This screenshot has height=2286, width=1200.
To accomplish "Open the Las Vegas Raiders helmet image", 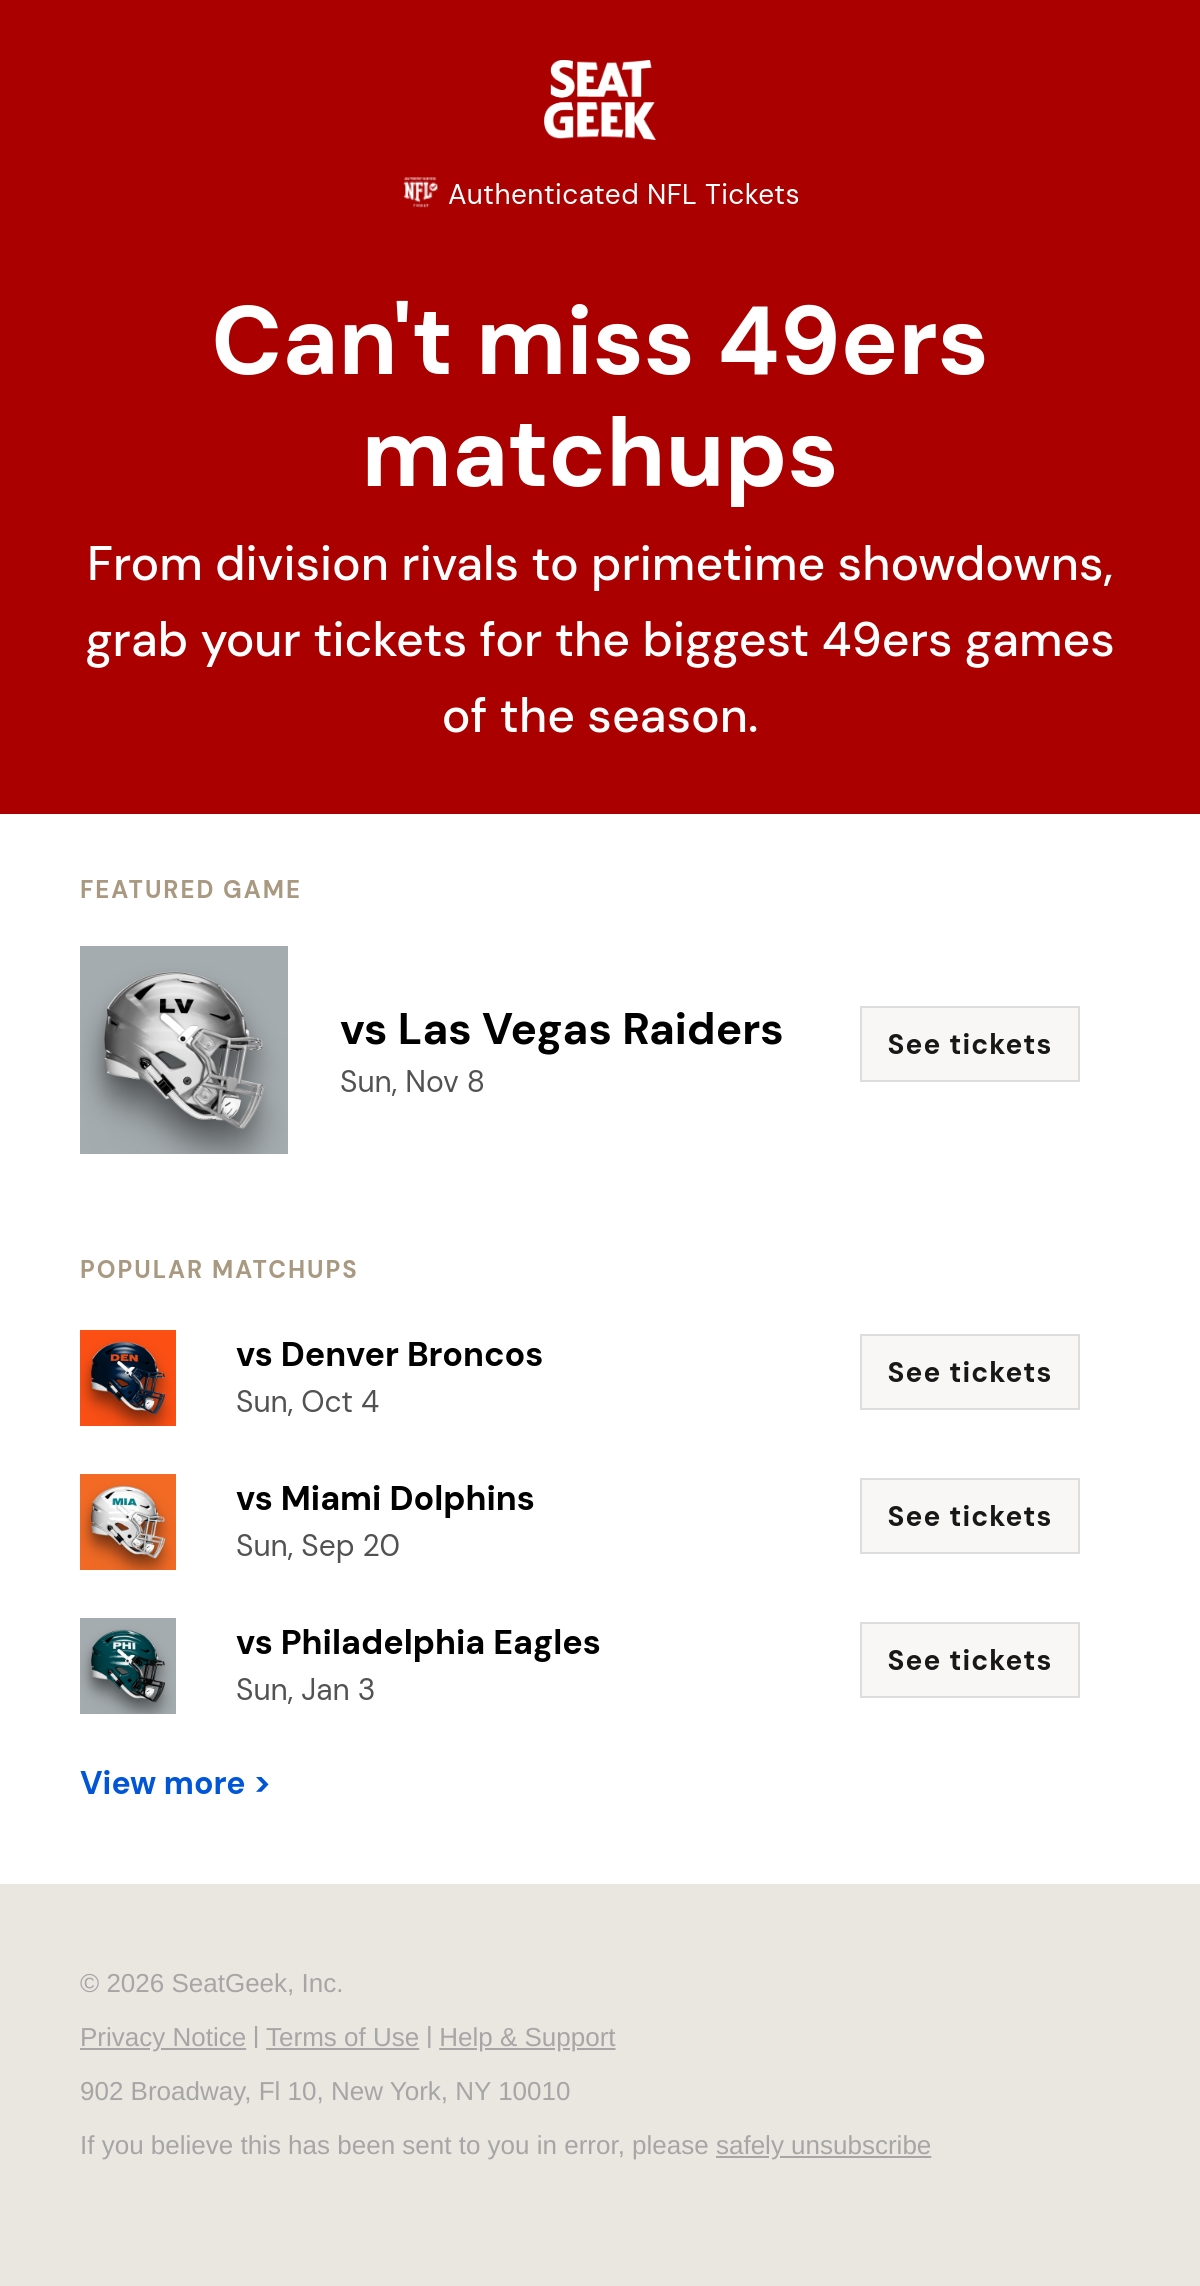I will [184, 1050].
